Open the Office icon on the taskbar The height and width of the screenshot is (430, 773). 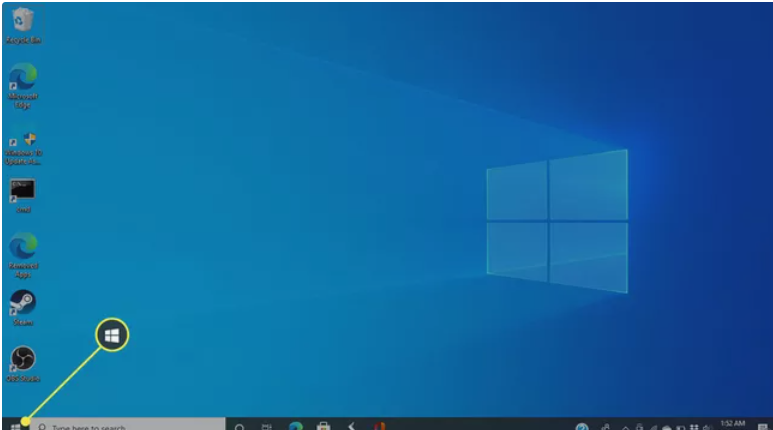pos(379,426)
